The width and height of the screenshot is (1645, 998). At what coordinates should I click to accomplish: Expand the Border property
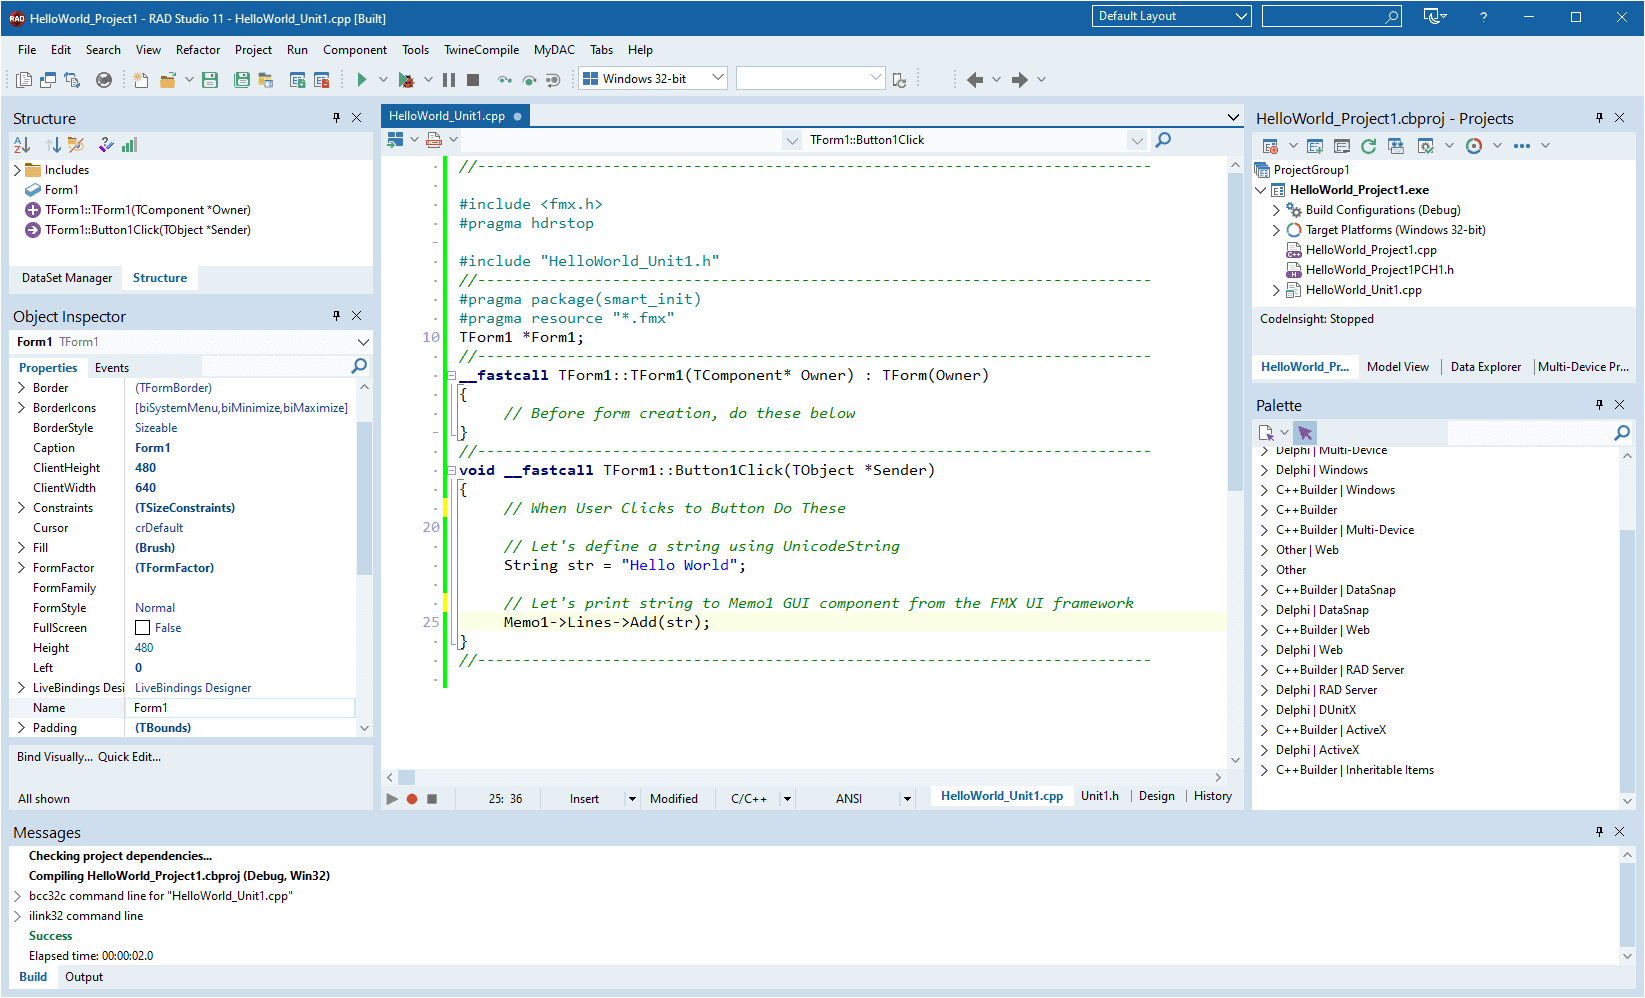pos(21,388)
